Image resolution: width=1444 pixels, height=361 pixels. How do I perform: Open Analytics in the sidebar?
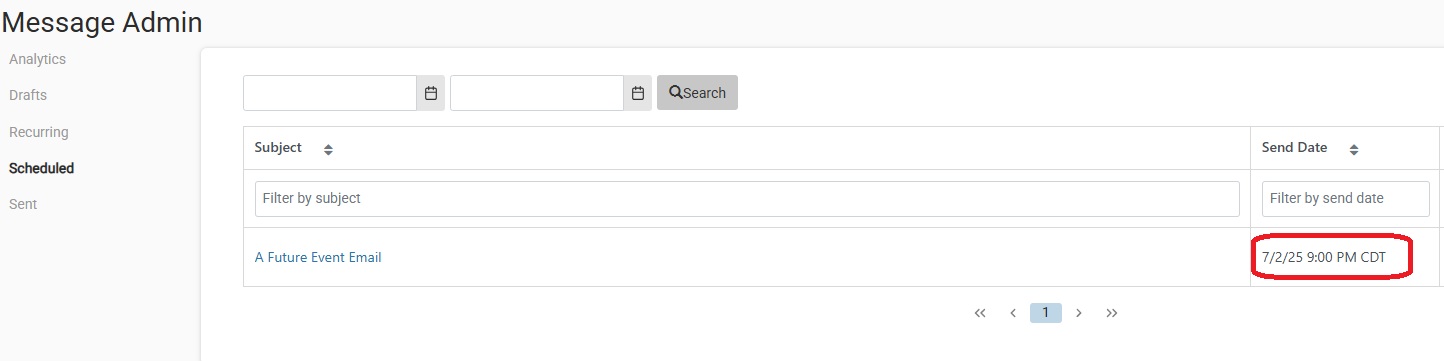click(x=37, y=59)
